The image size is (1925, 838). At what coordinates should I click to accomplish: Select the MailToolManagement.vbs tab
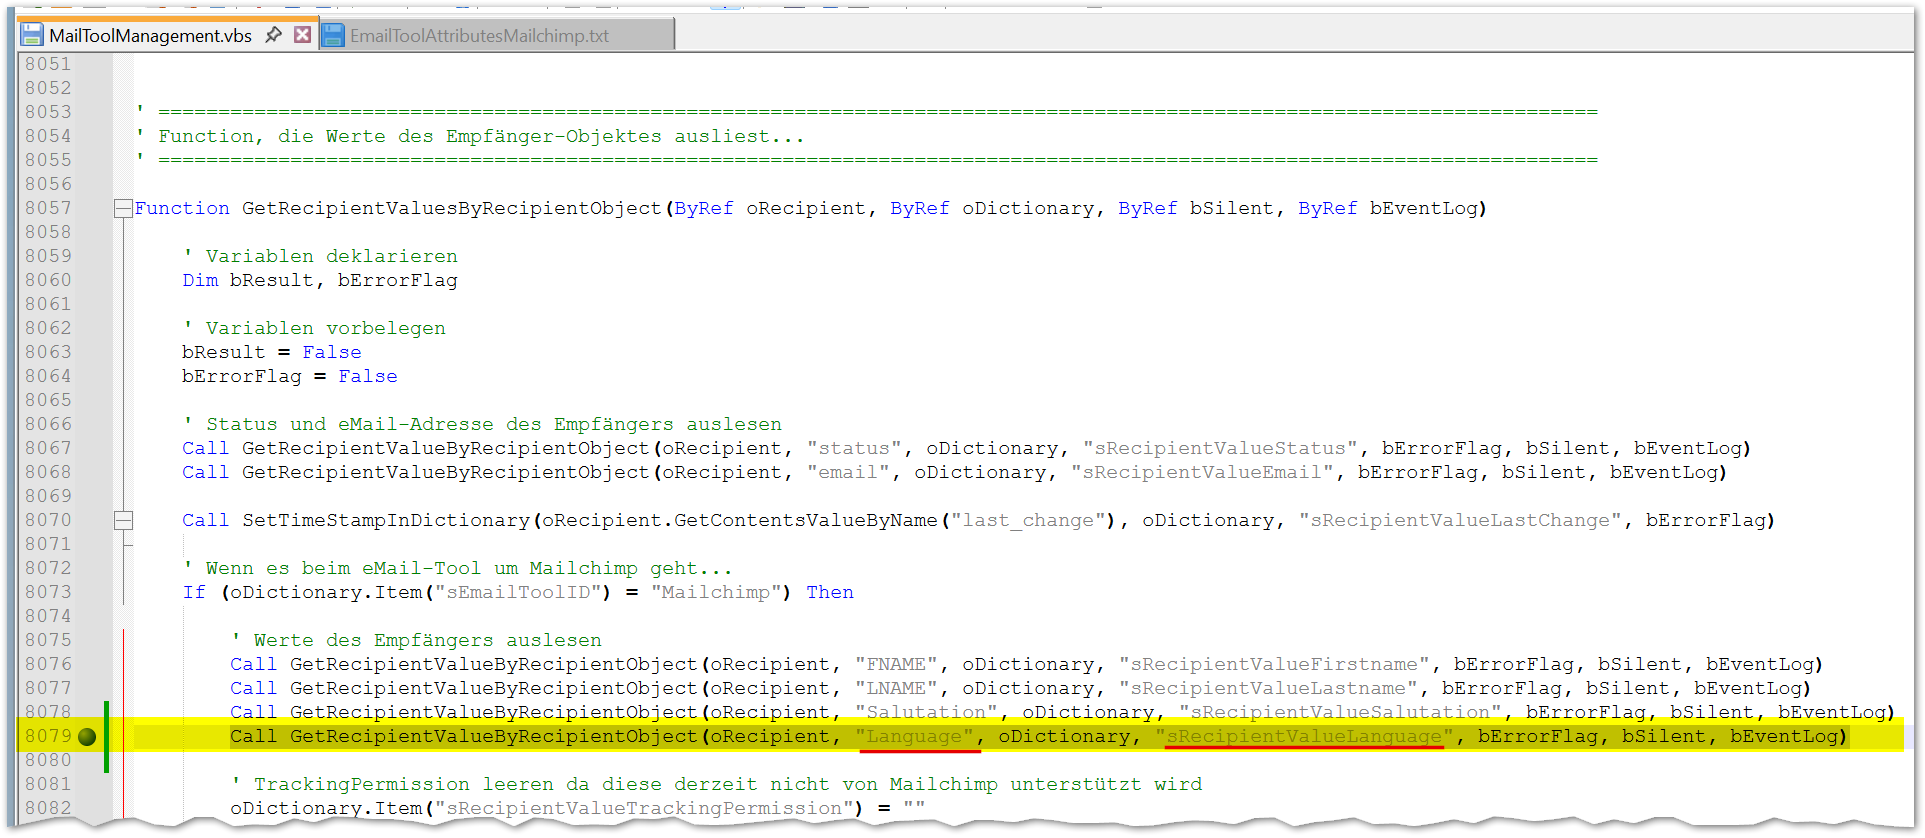pyautogui.click(x=150, y=36)
